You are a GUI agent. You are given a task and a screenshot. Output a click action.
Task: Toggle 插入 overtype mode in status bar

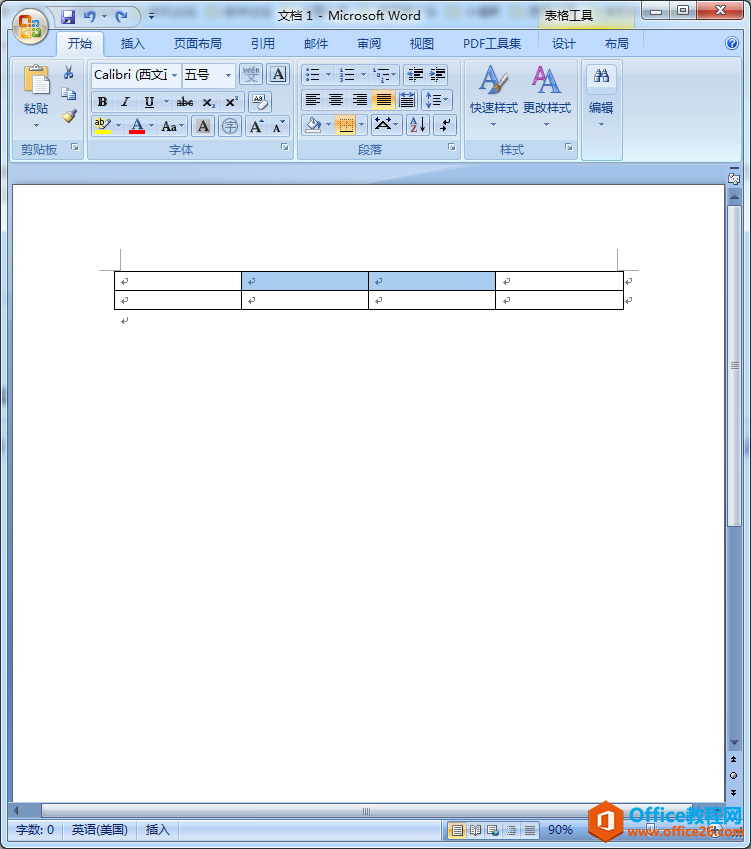pyautogui.click(x=158, y=830)
